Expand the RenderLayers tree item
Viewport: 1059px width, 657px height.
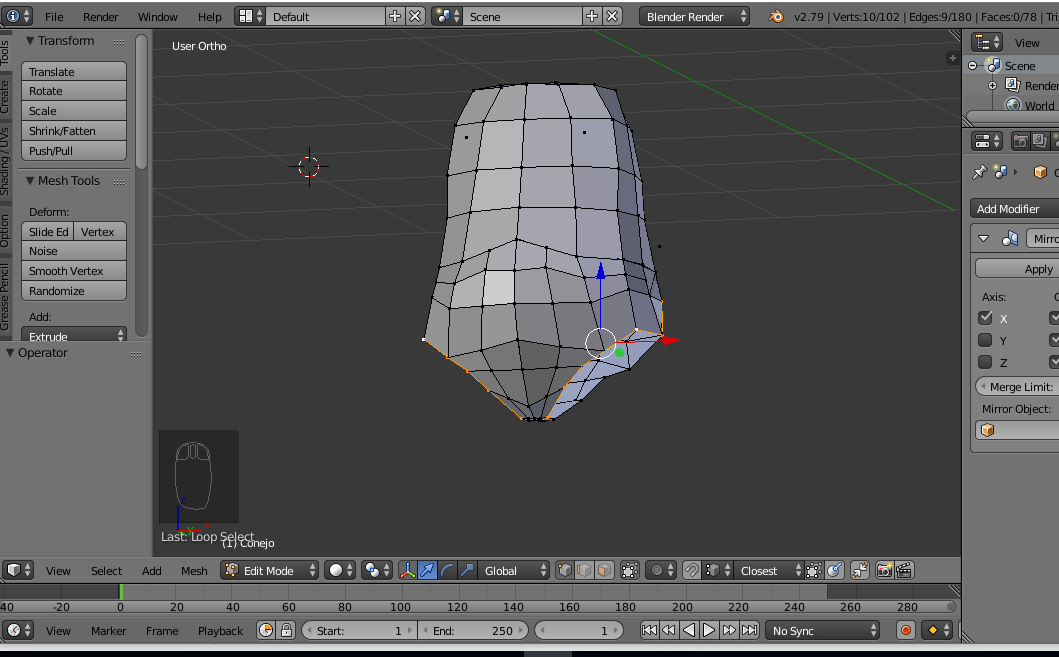pos(993,86)
